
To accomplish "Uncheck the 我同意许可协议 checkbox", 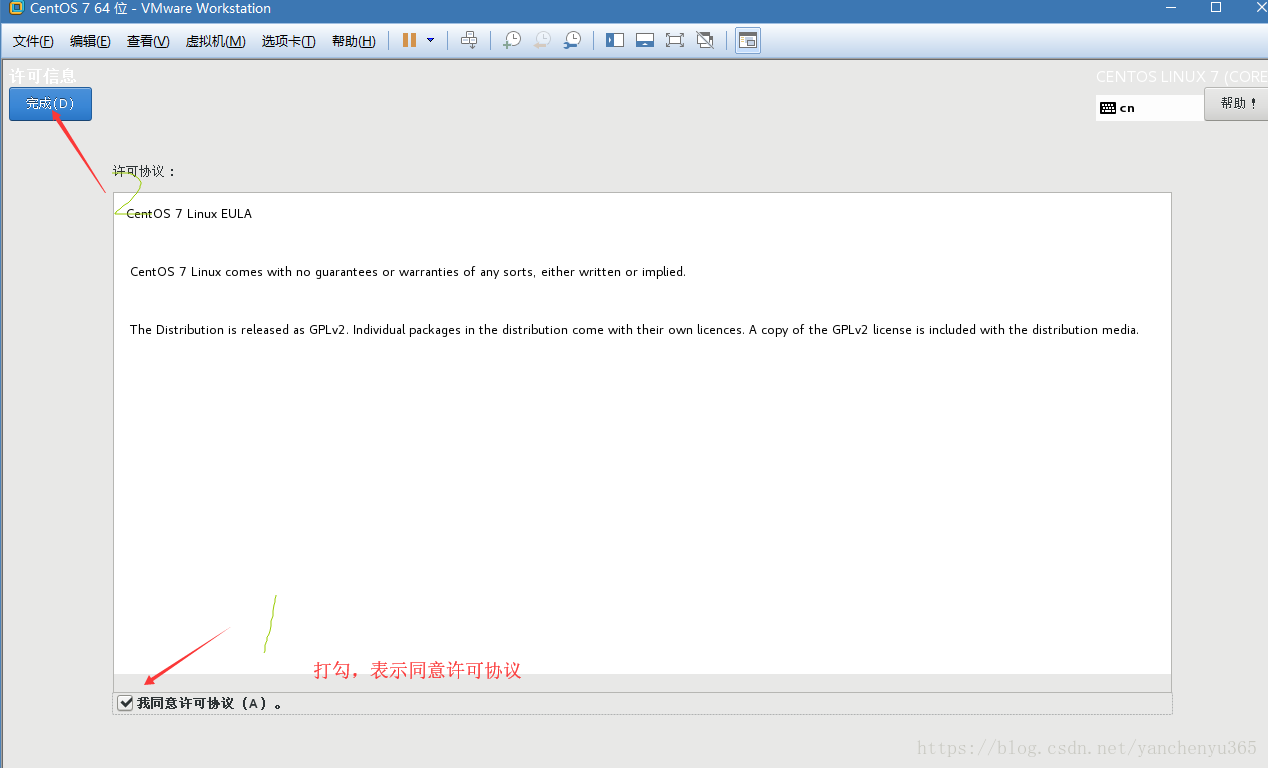I will 125,703.
